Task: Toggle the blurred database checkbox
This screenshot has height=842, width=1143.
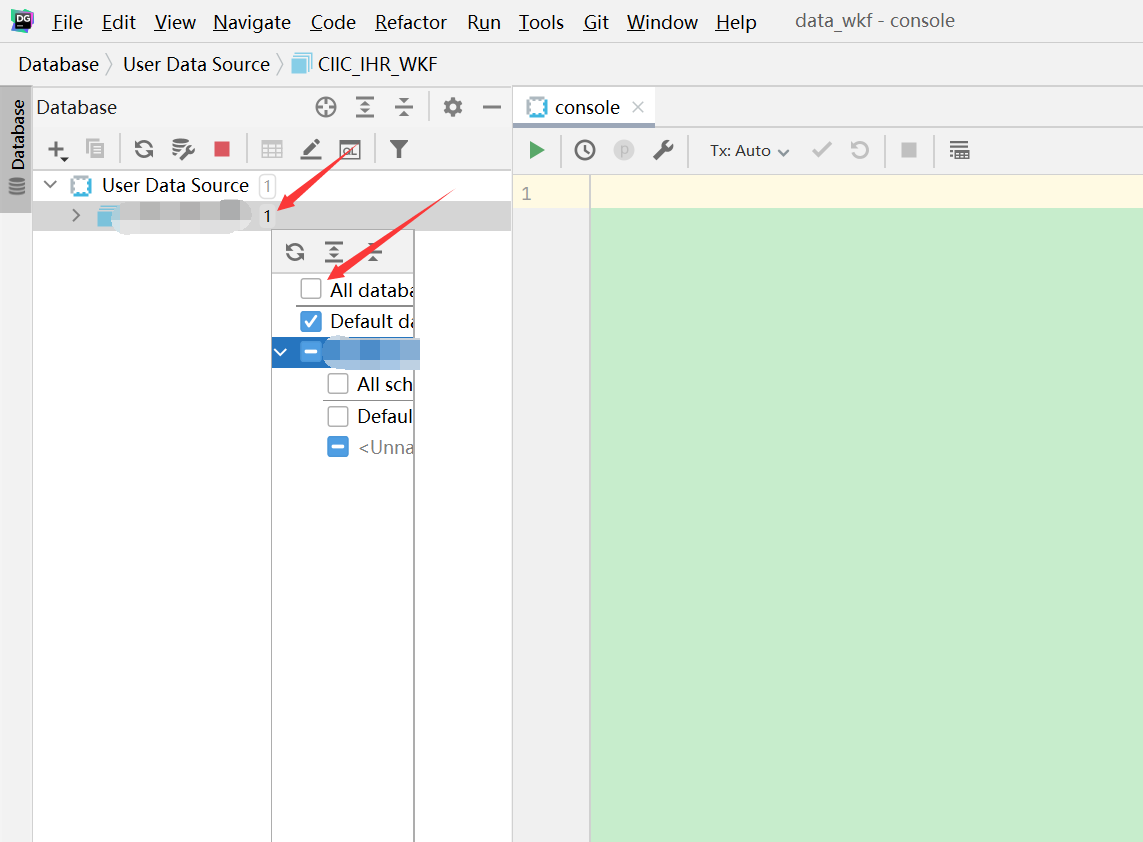Action: coord(311,352)
